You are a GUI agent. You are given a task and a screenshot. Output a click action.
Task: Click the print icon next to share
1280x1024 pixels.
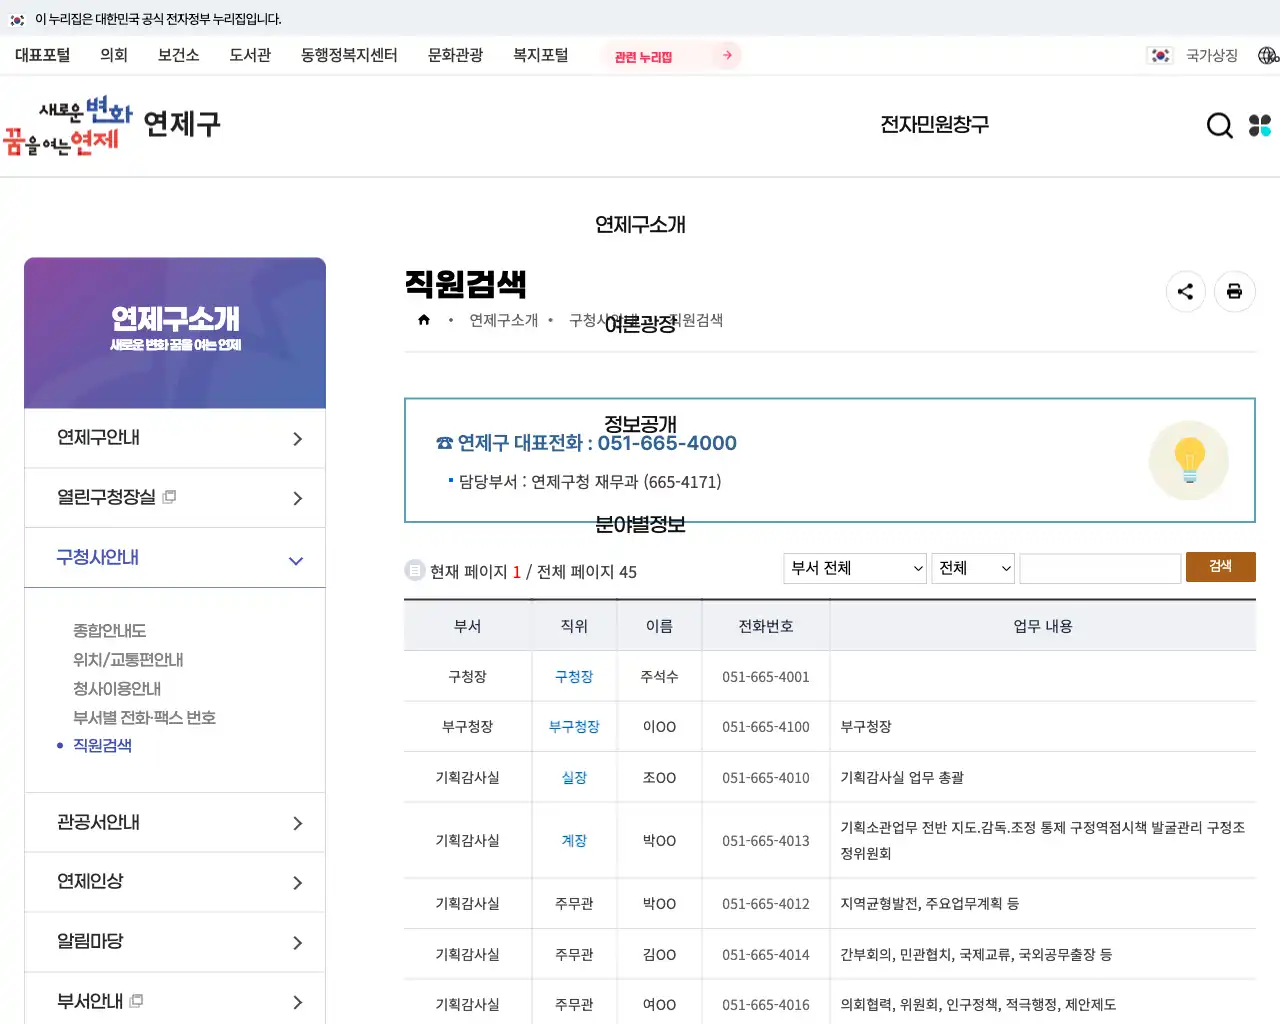[1235, 291]
